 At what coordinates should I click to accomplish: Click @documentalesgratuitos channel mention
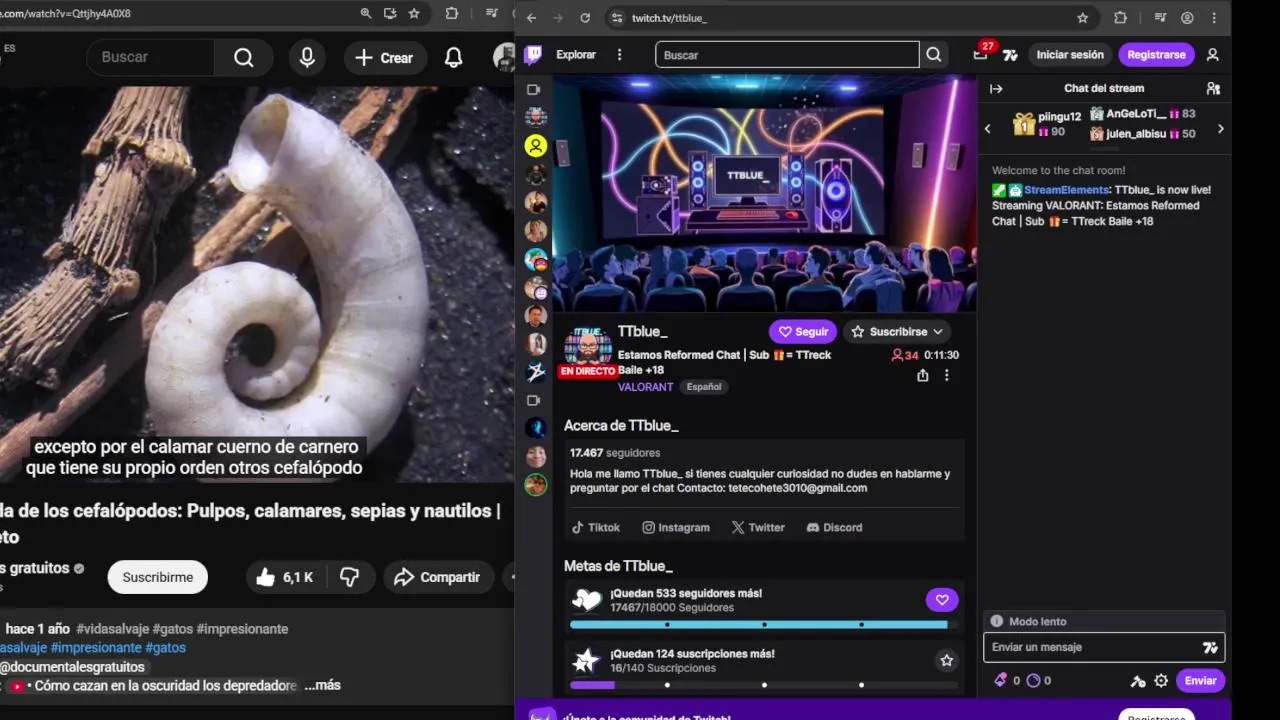coord(72,667)
